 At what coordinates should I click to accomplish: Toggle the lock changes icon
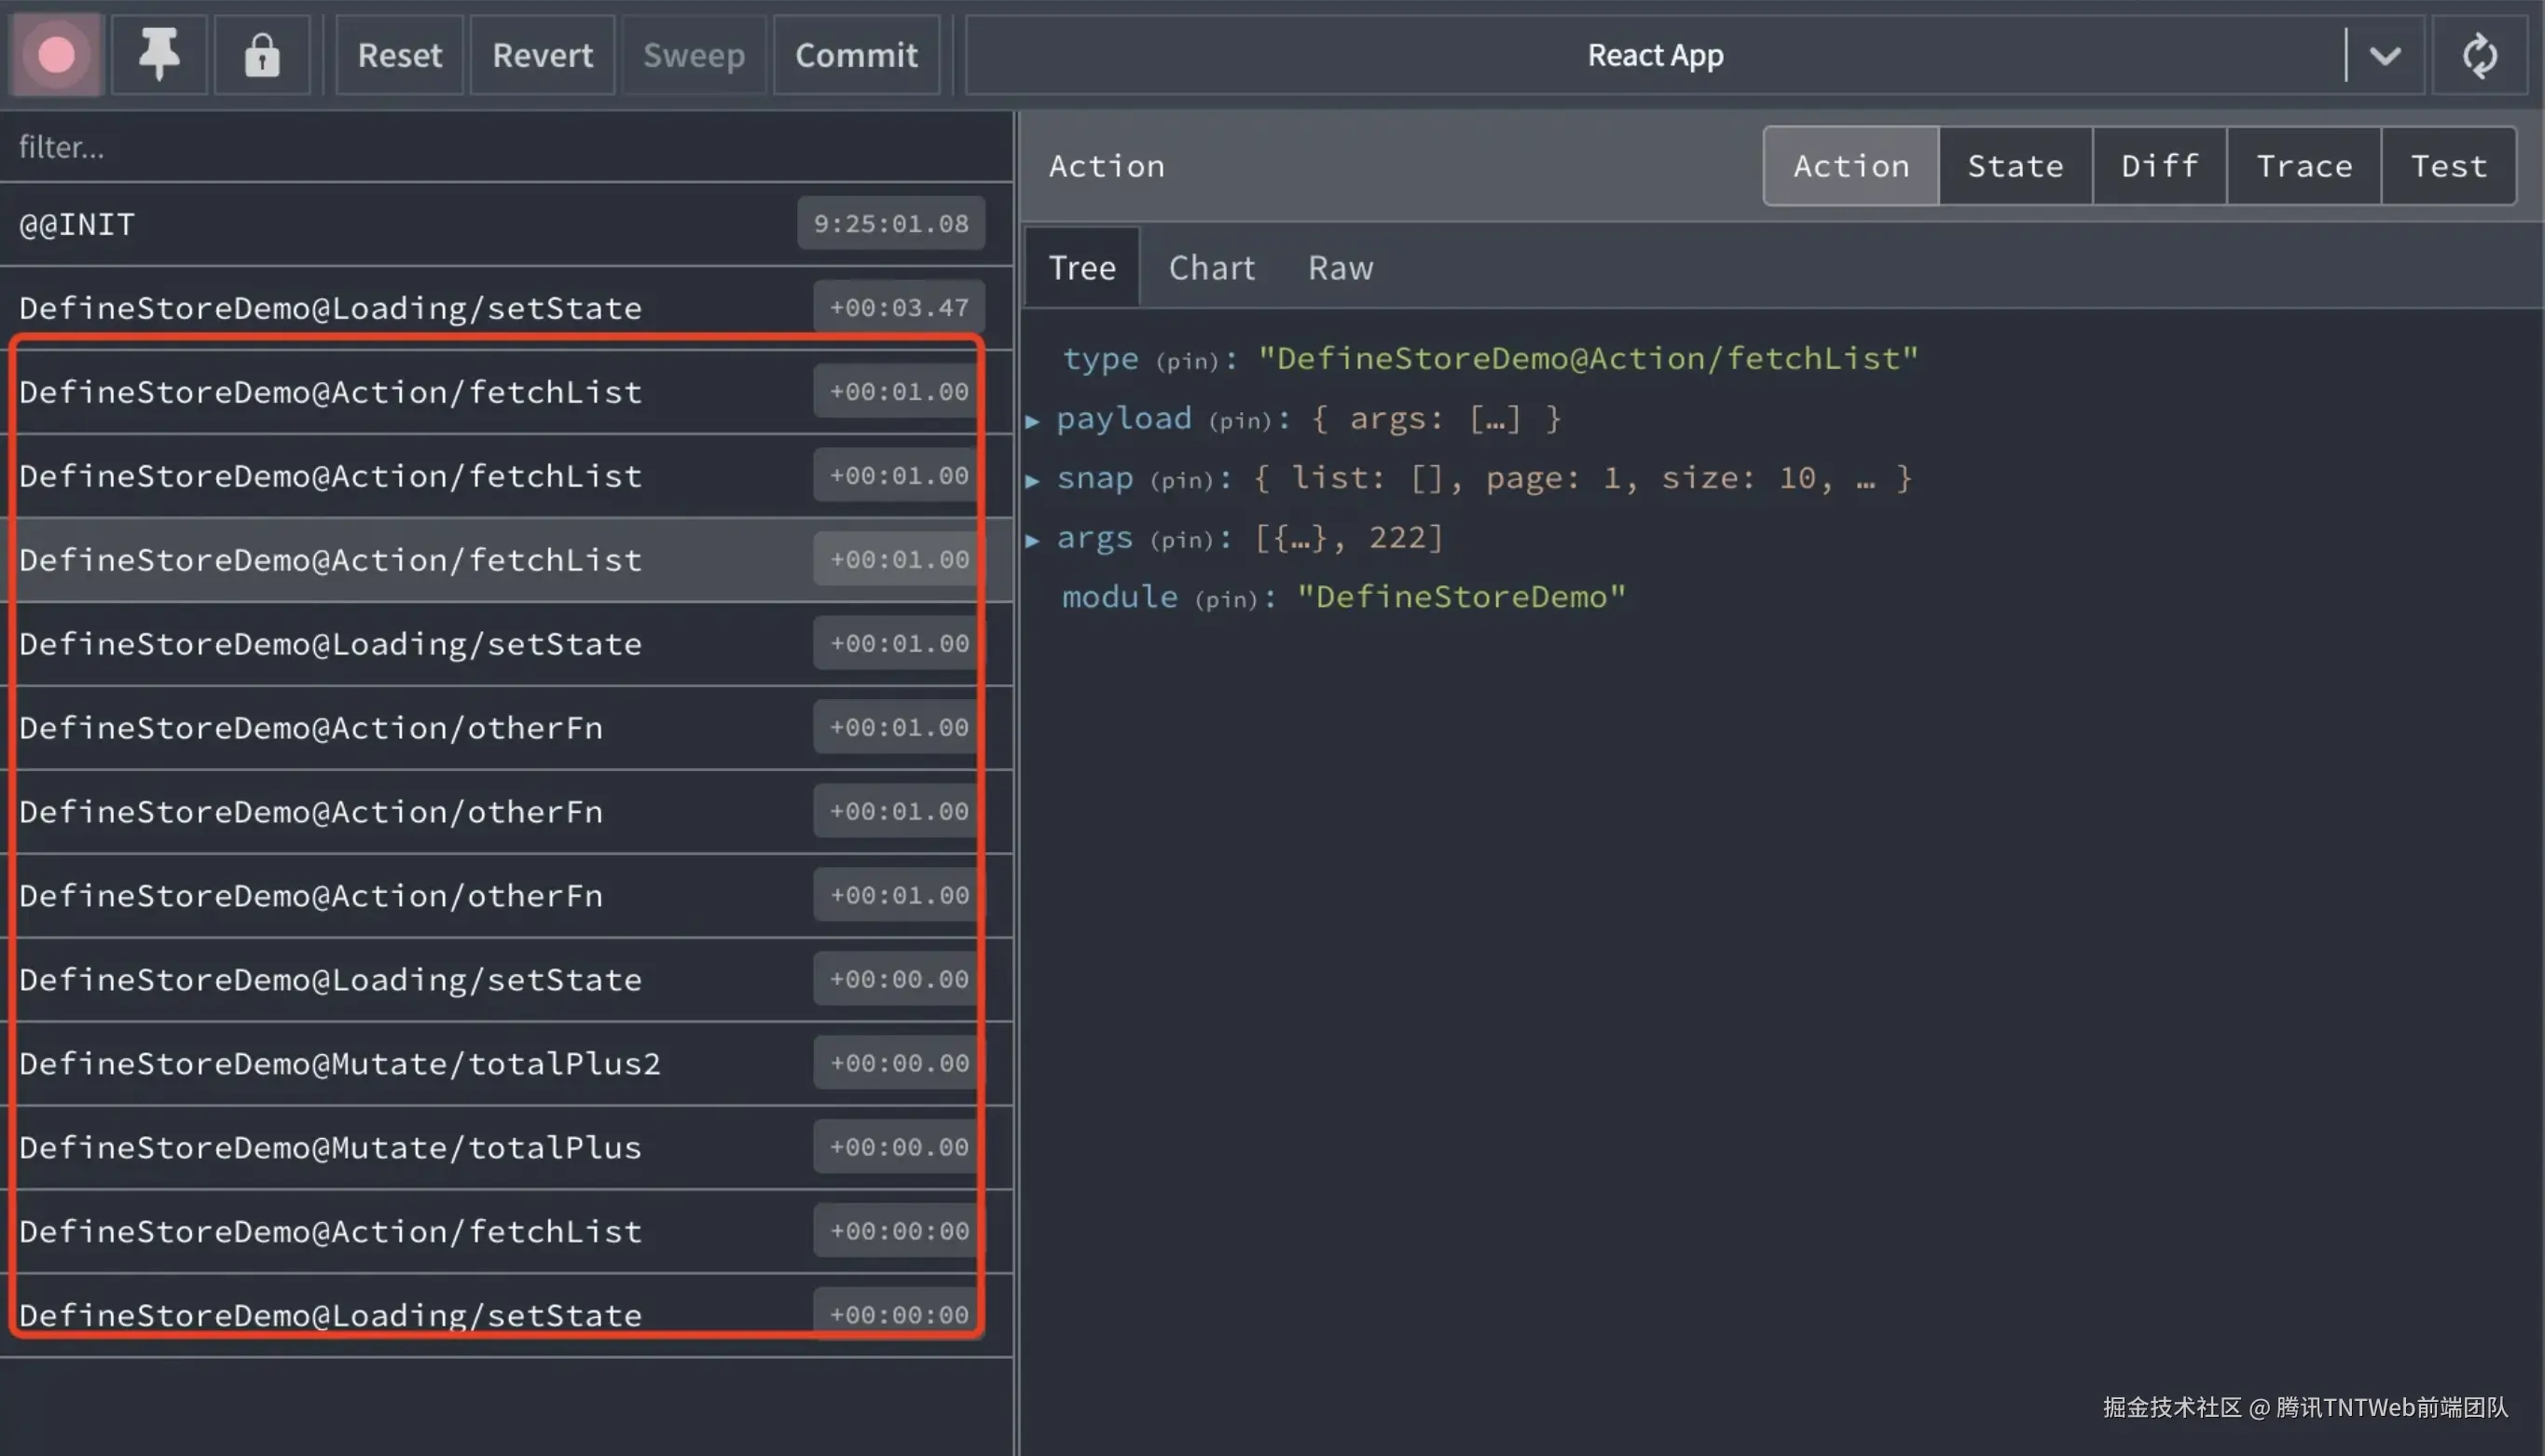(x=262, y=55)
